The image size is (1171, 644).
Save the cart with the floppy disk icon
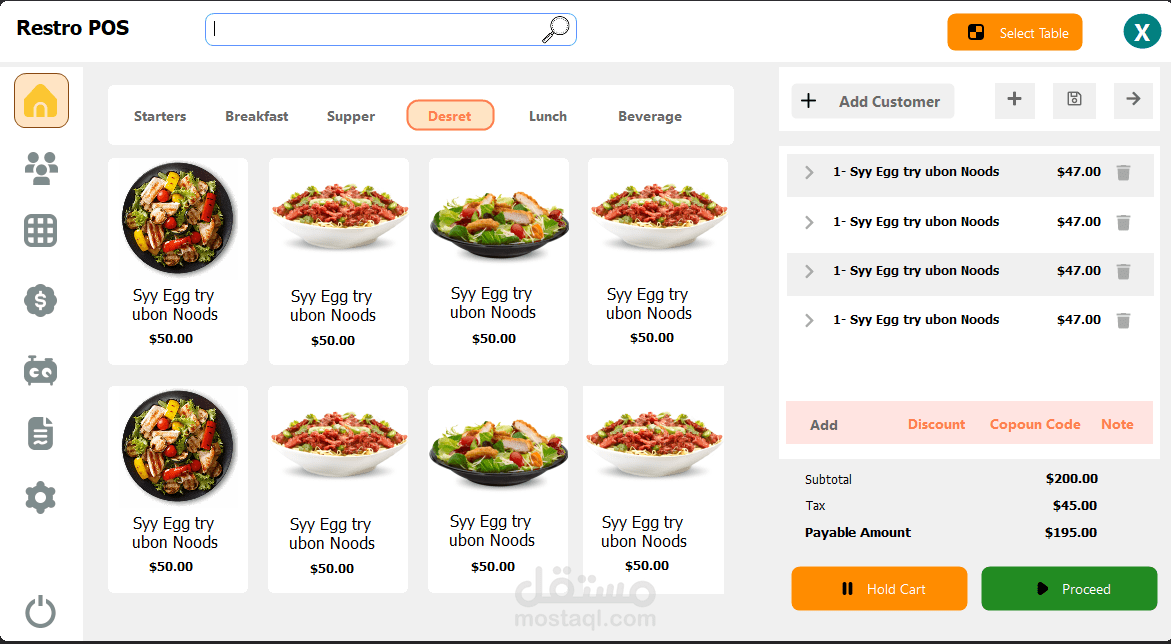(1074, 100)
